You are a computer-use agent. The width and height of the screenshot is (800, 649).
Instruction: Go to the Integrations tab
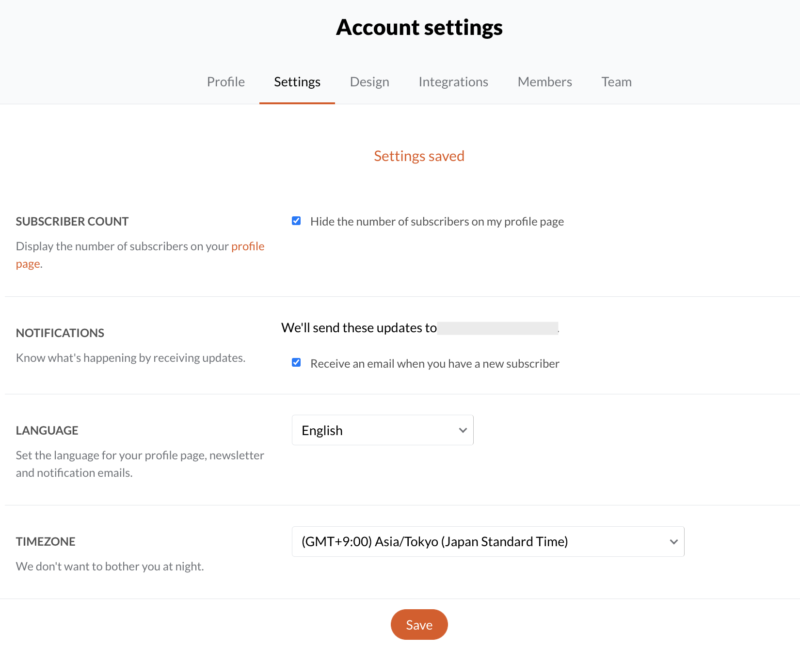[453, 82]
